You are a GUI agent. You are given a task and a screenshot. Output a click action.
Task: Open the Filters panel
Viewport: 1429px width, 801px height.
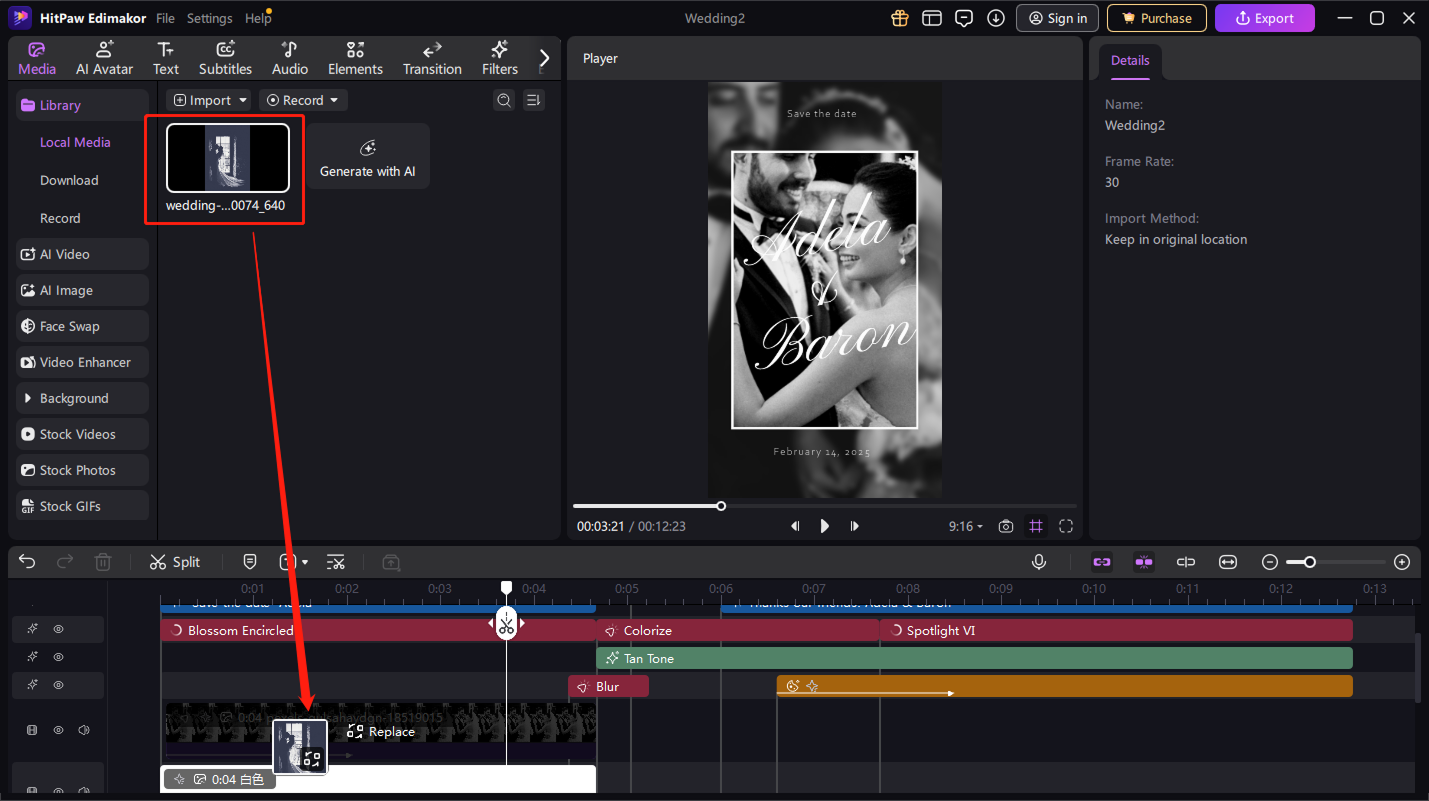pyautogui.click(x=499, y=57)
